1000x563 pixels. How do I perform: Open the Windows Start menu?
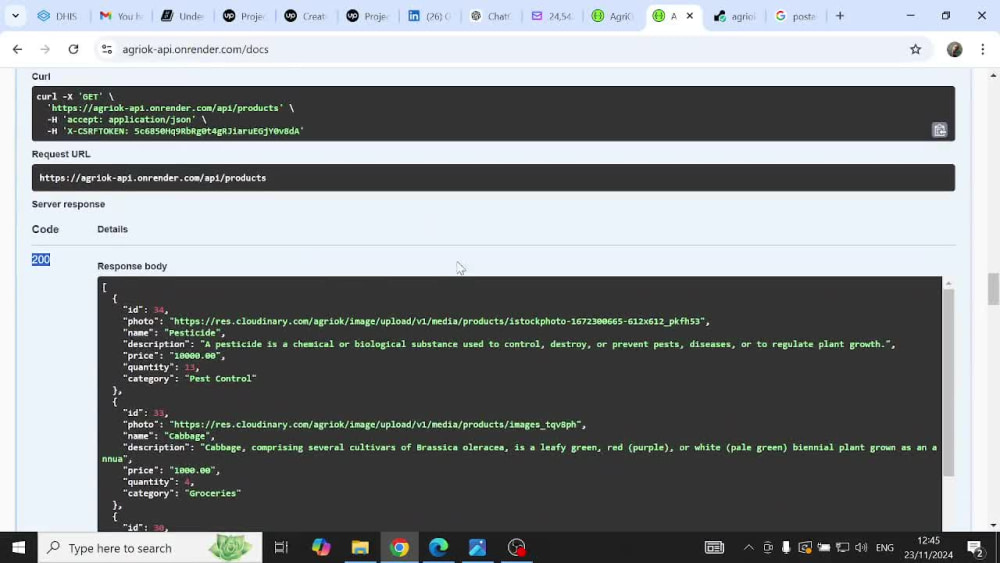[x=18, y=547]
